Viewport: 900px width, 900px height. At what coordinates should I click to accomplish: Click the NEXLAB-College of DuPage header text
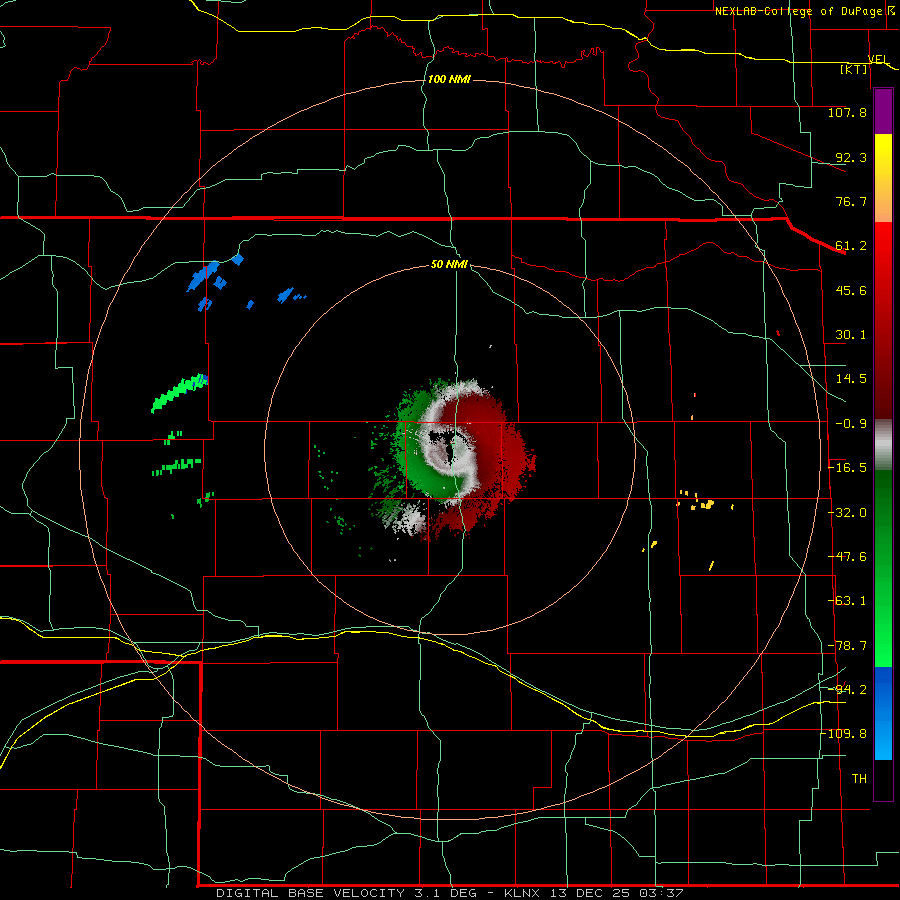[x=798, y=11]
